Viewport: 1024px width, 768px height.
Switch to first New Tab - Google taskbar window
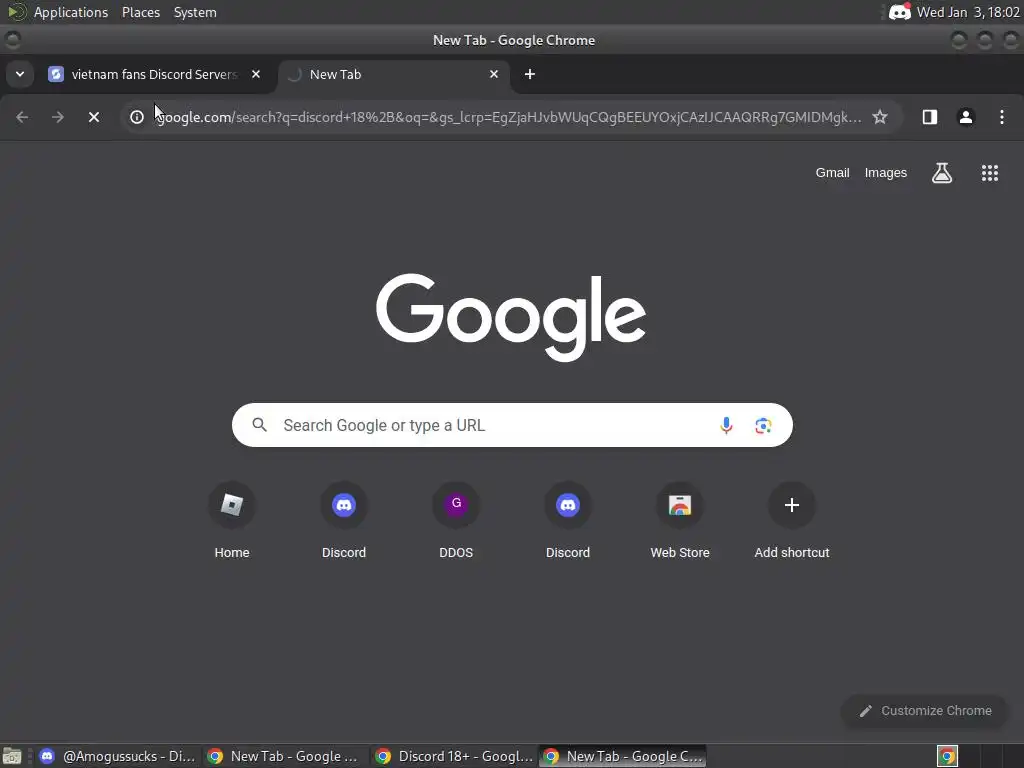pos(283,756)
